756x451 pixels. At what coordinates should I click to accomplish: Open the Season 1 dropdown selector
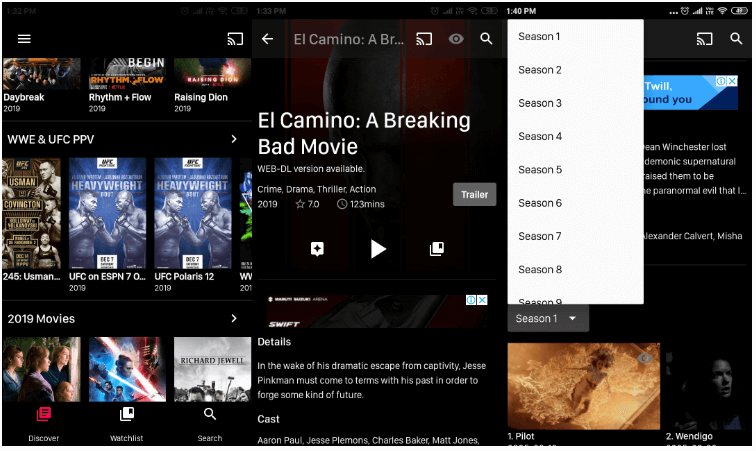tap(548, 319)
